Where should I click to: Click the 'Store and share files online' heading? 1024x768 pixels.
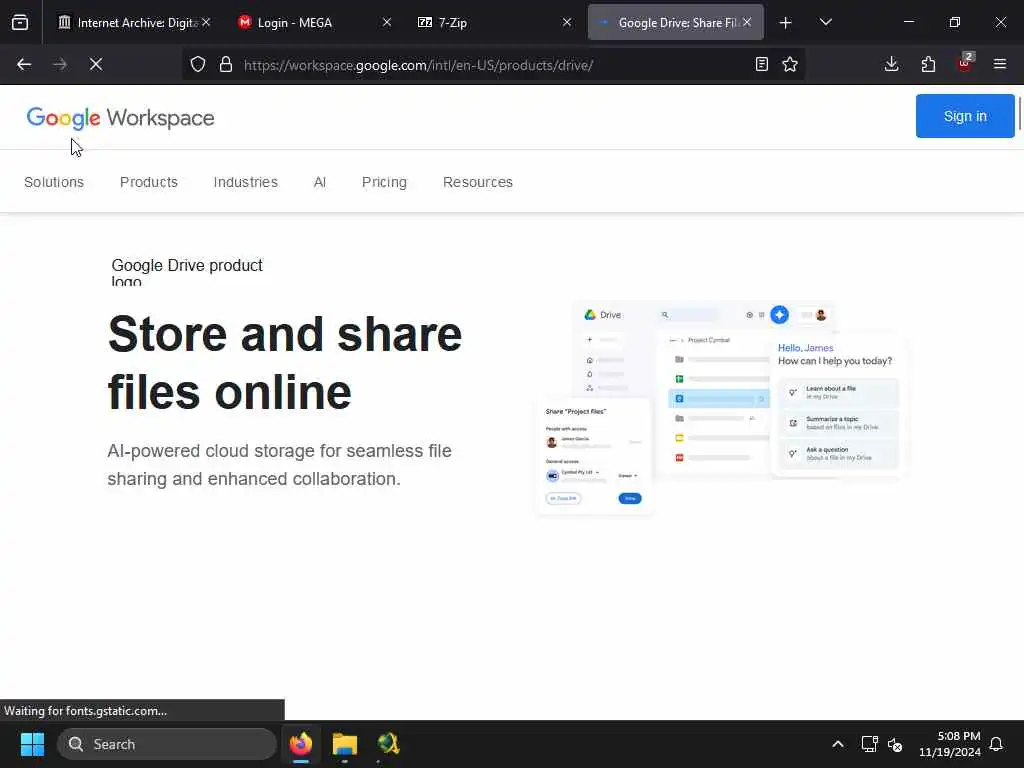(285, 363)
